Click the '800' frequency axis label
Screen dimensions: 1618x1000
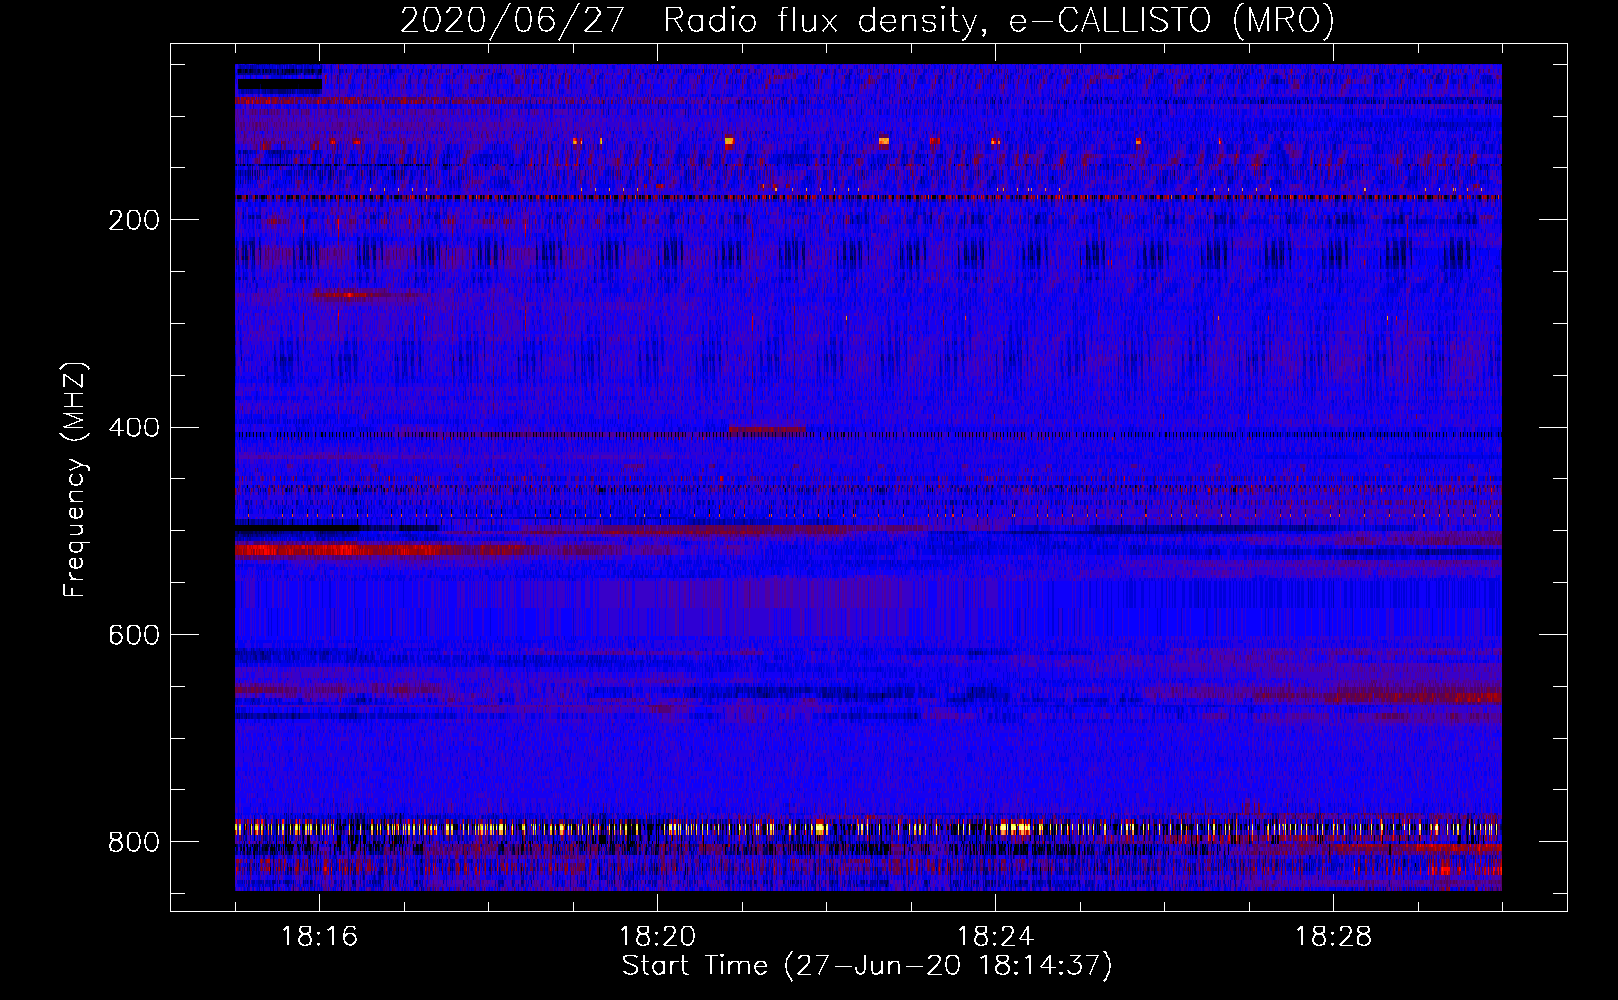(133, 843)
